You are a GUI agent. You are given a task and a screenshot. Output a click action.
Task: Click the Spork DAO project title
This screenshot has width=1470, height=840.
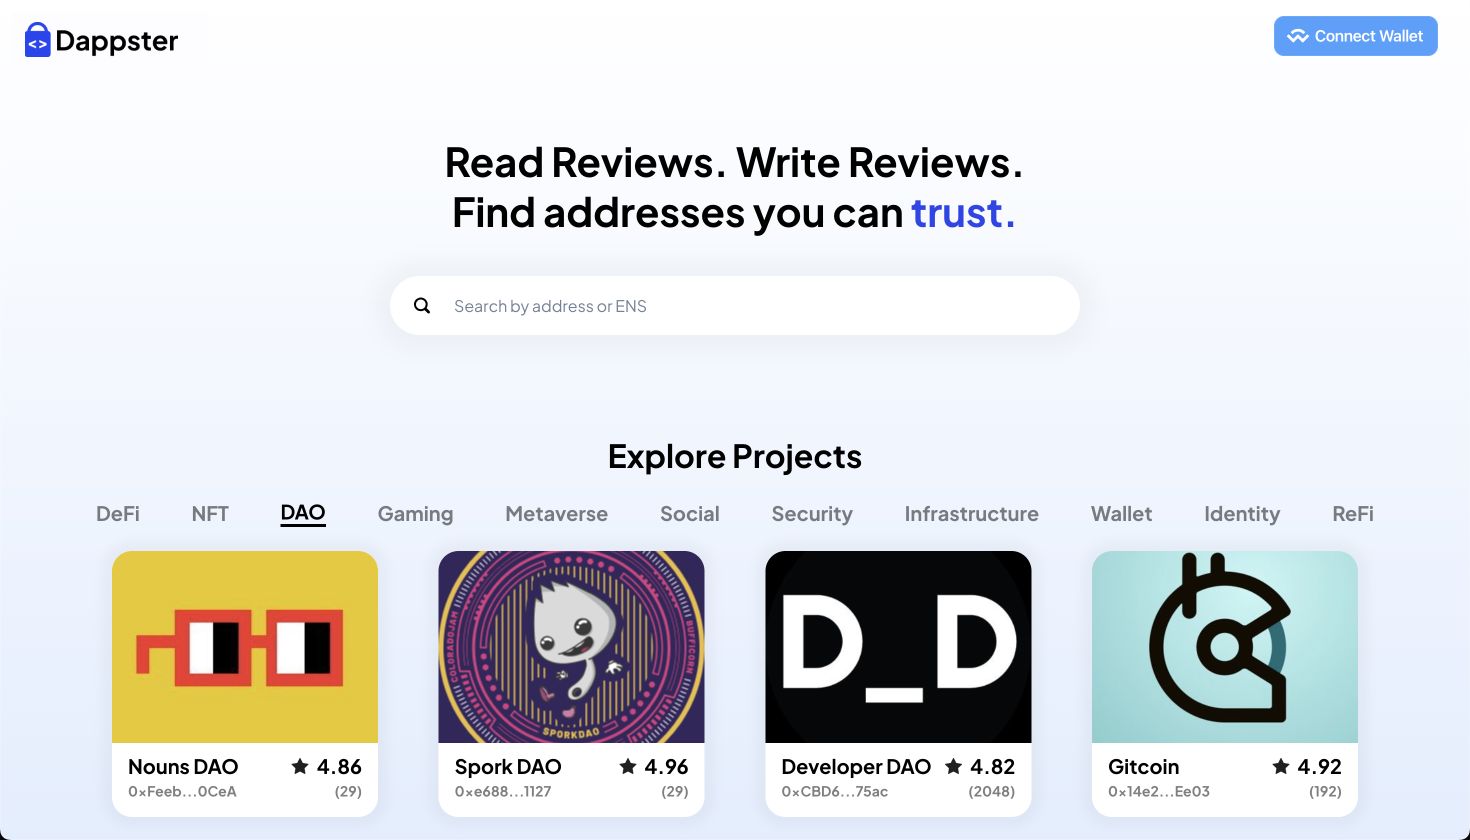pyautogui.click(x=508, y=767)
